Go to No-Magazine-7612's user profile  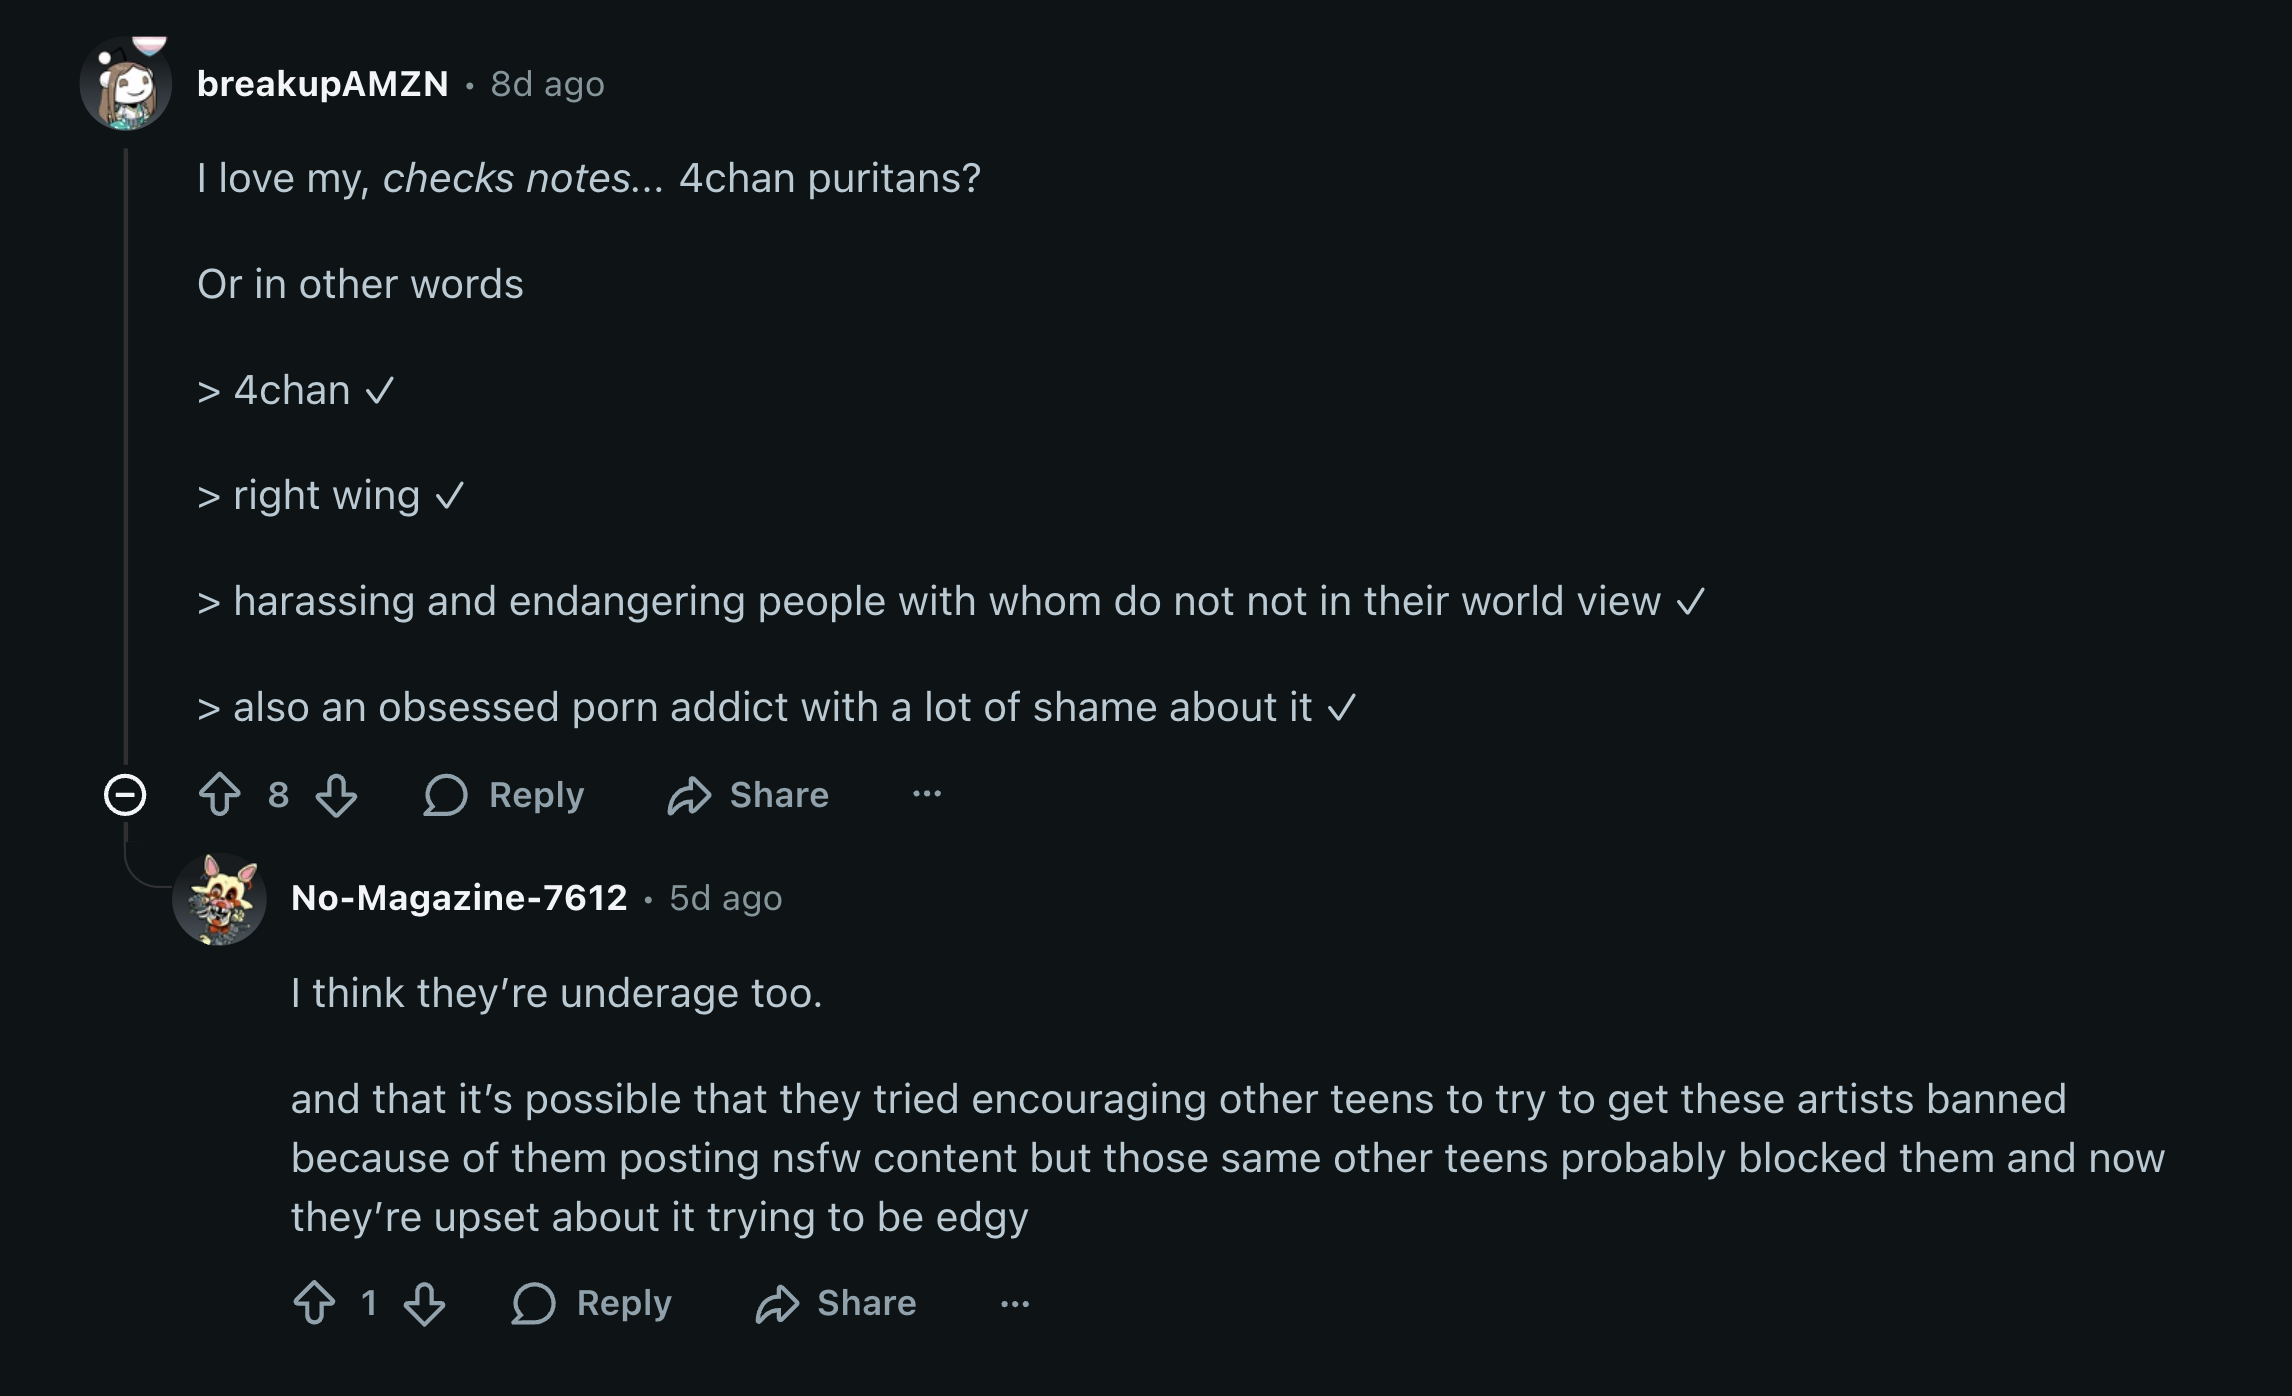click(x=459, y=898)
